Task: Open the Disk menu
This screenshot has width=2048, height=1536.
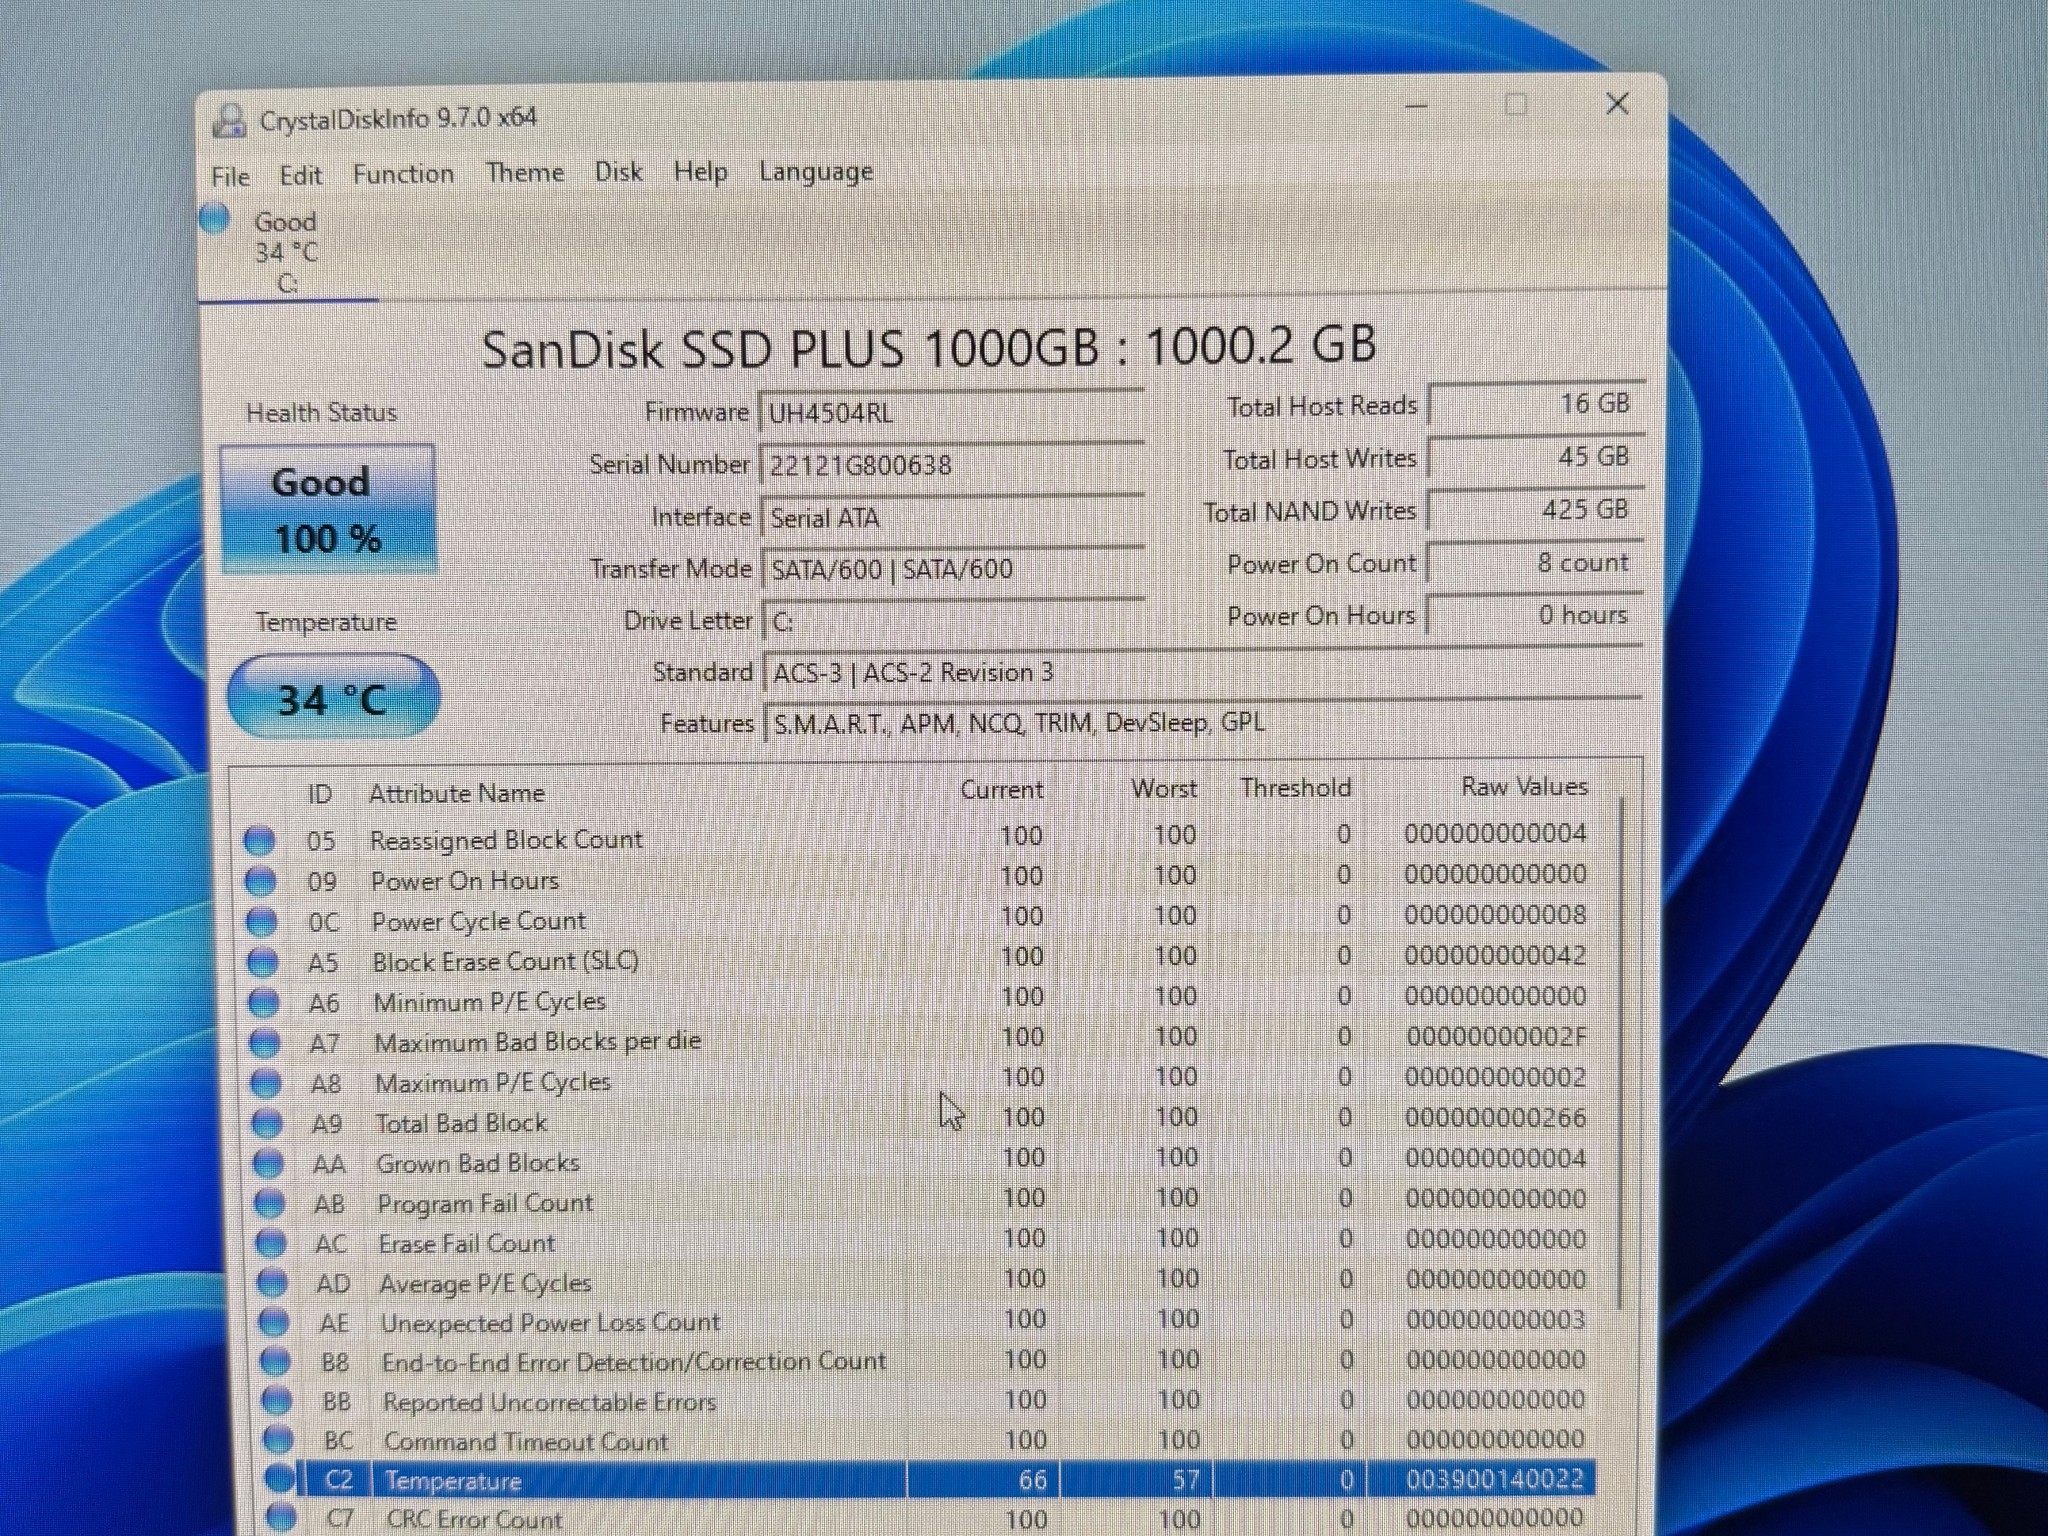Action: tap(618, 172)
